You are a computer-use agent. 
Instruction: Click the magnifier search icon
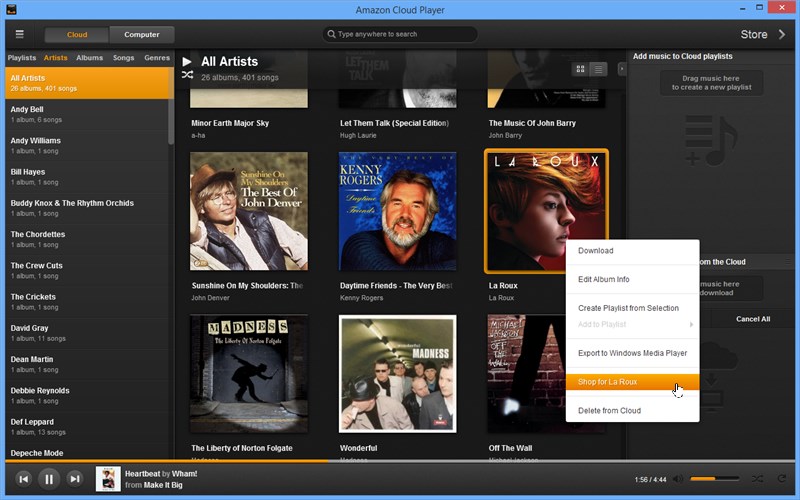pyautogui.click(x=331, y=34)
